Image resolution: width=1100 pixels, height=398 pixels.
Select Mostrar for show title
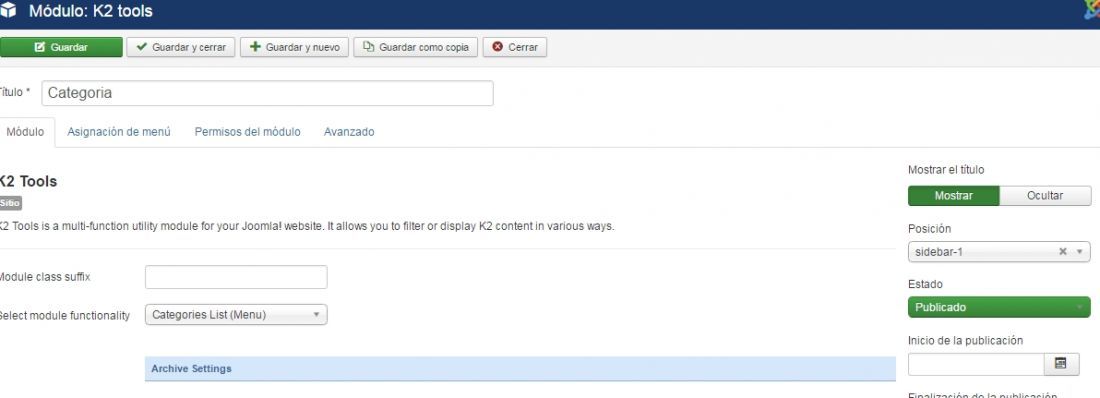953,196
